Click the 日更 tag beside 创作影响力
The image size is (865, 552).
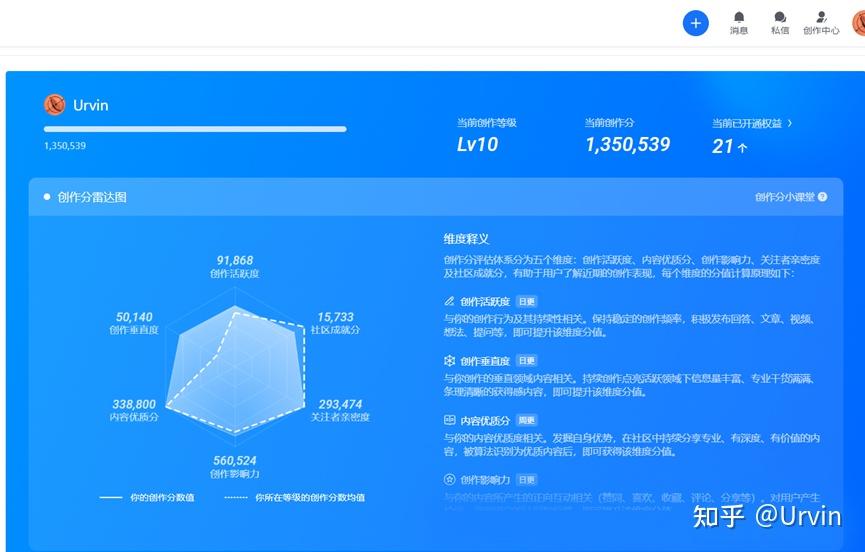527,480
